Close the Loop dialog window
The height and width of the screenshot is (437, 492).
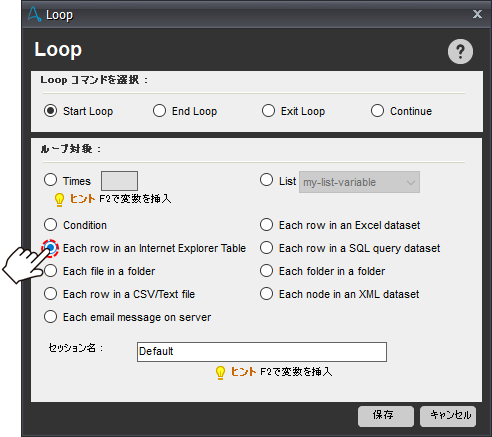pos(477,14)
